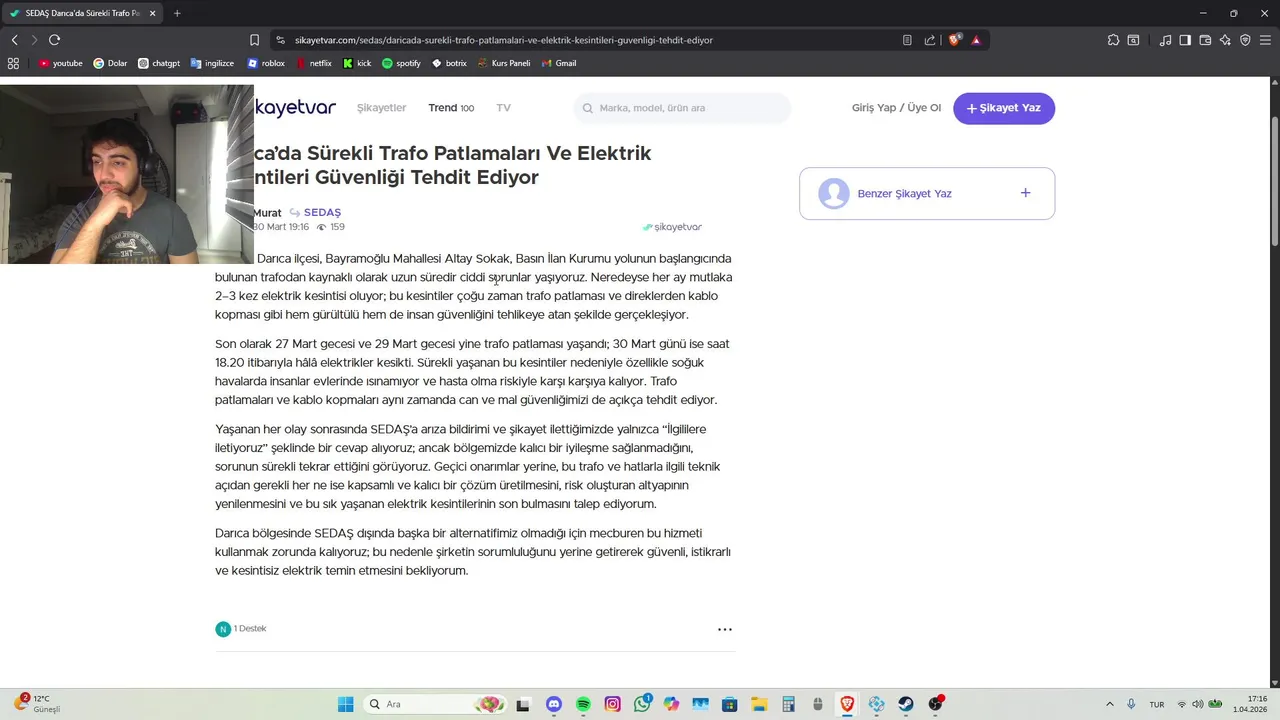This screenshot has height=720, width=1280.
Task: Open reader mode icon in address bar
Action: pyautogui.click(x=907, y=40)
